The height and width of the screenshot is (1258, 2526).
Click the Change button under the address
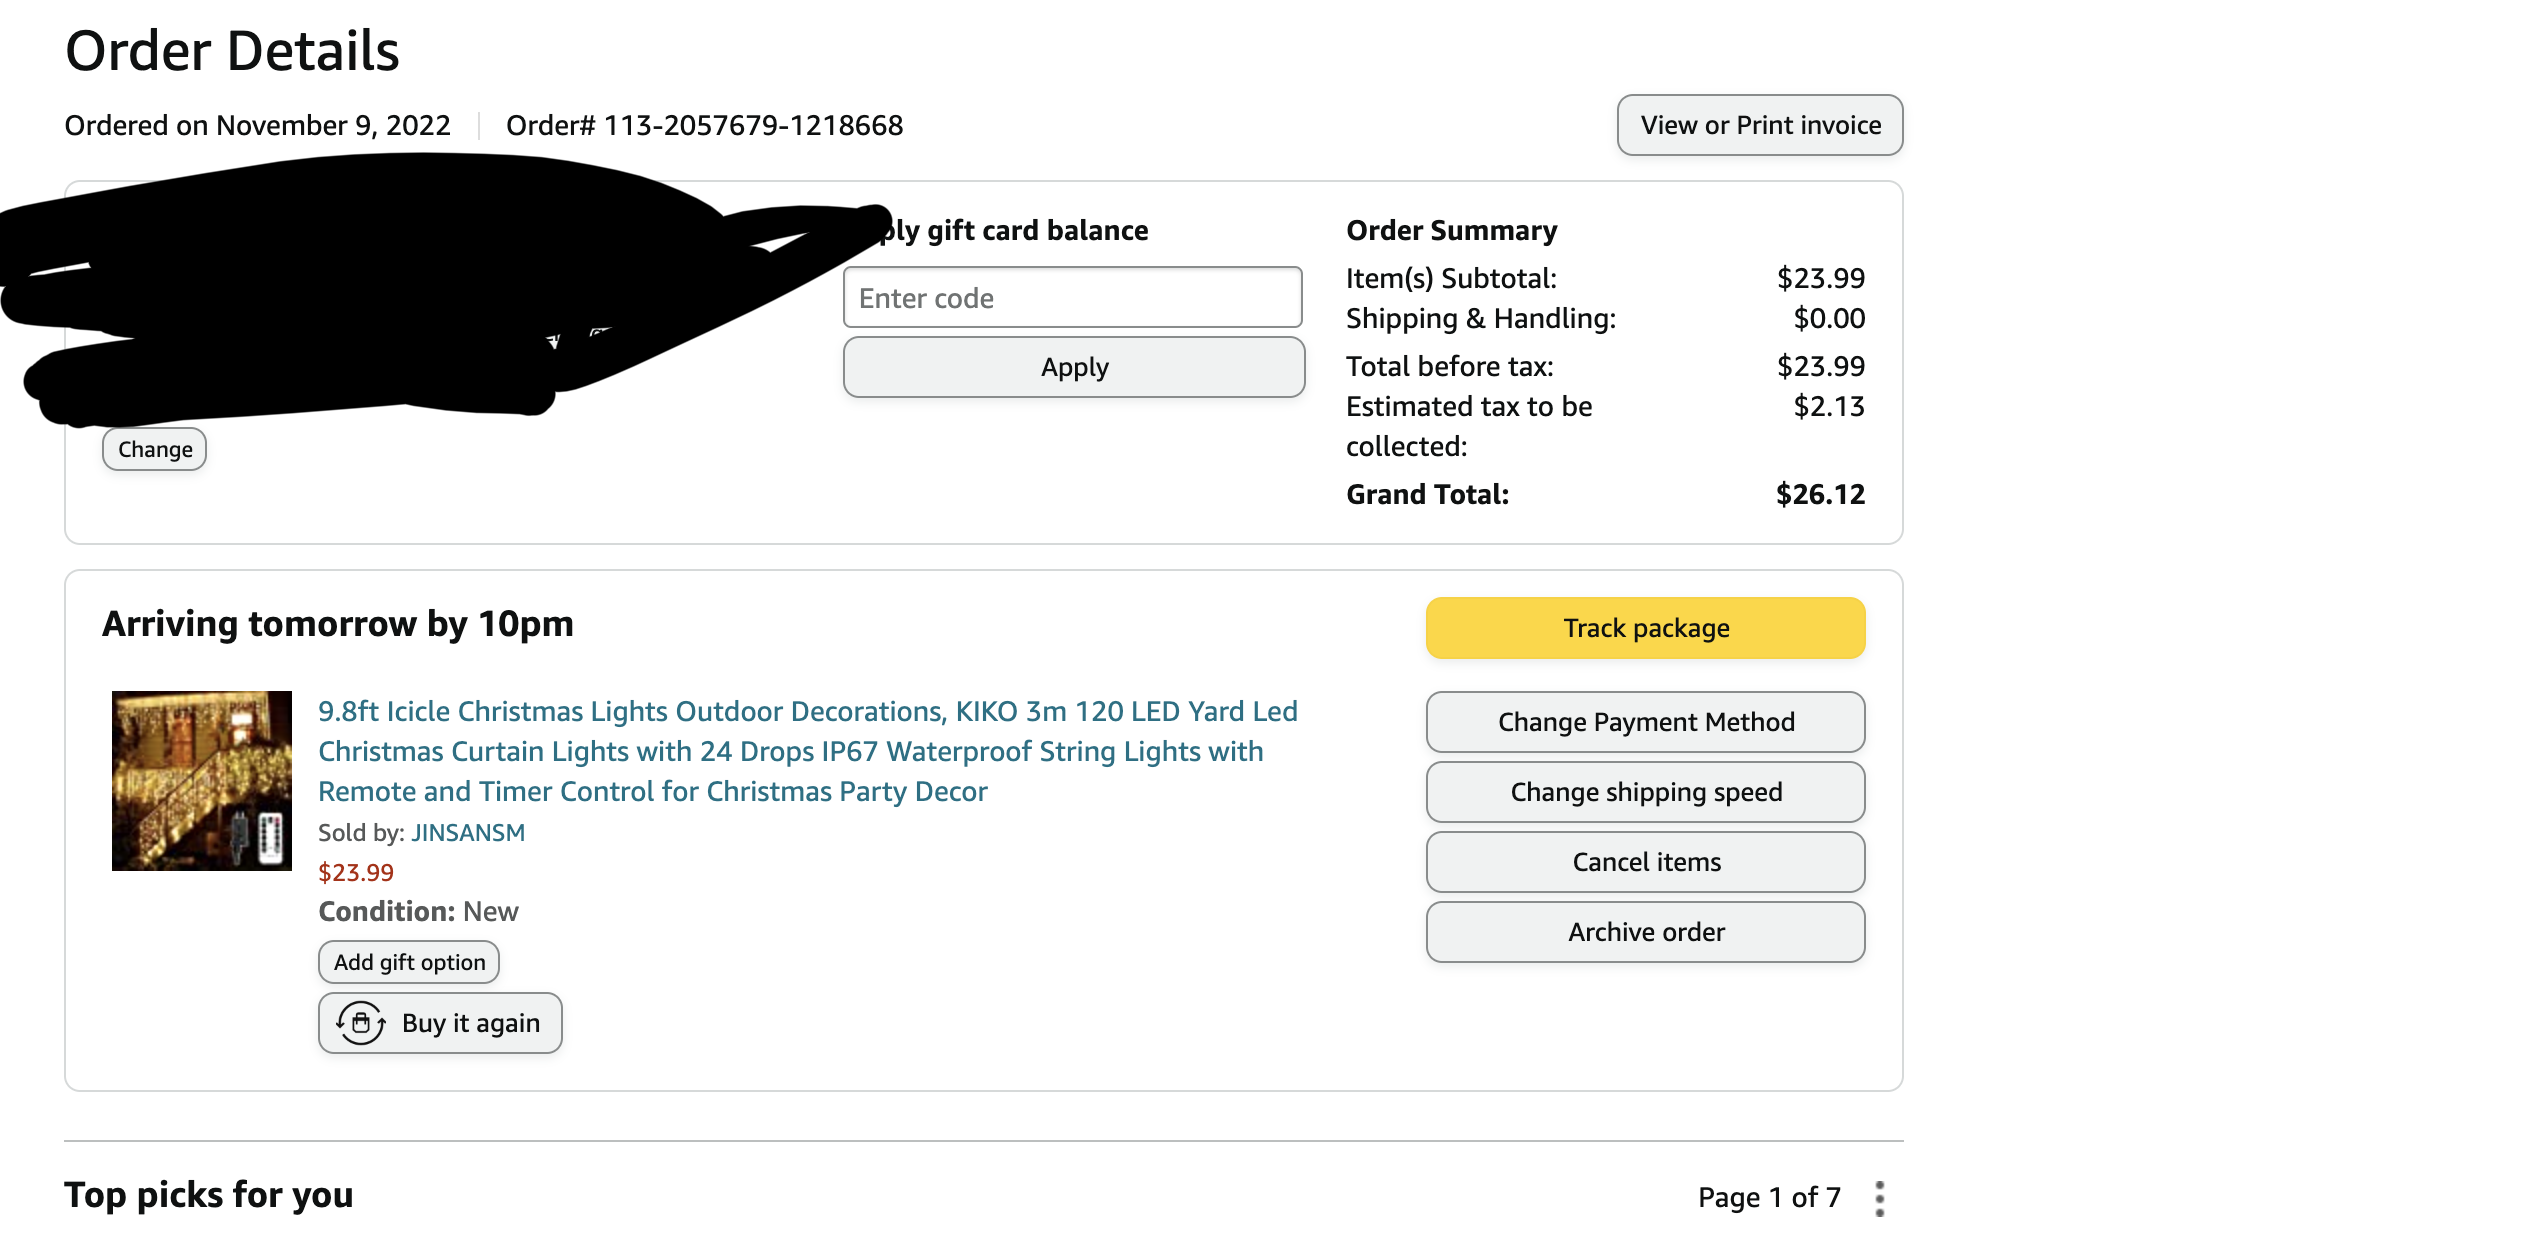coord(155,449)
